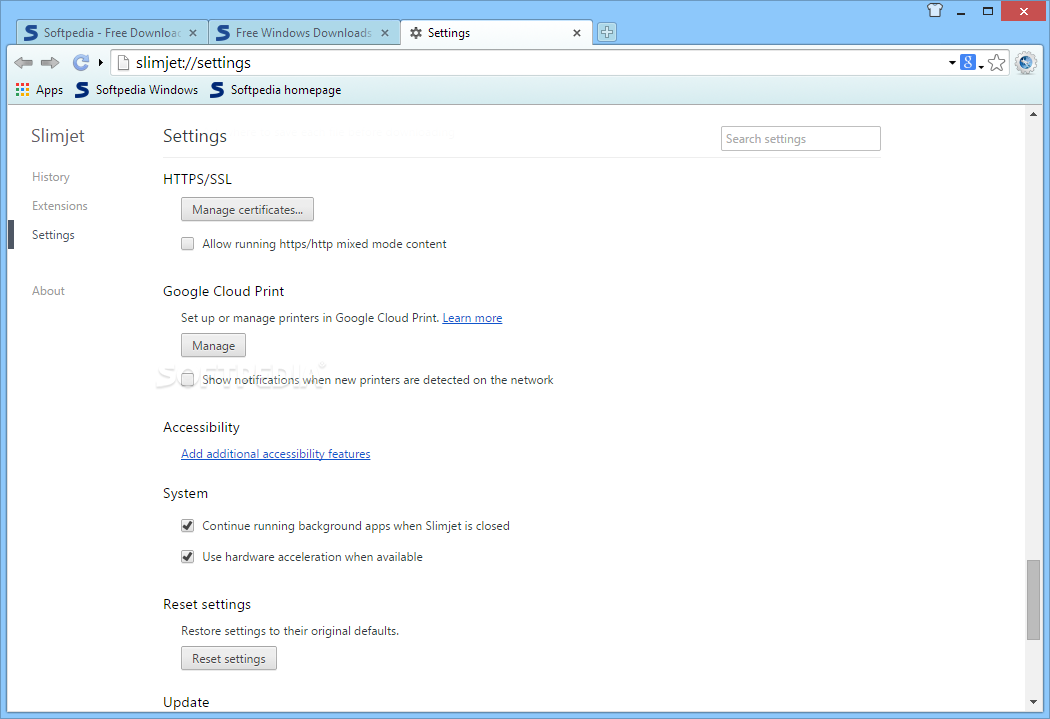The height and width of the screenshot is (719, 1050).
Task: Open the Google search engine selector
Action: [971, 63]
